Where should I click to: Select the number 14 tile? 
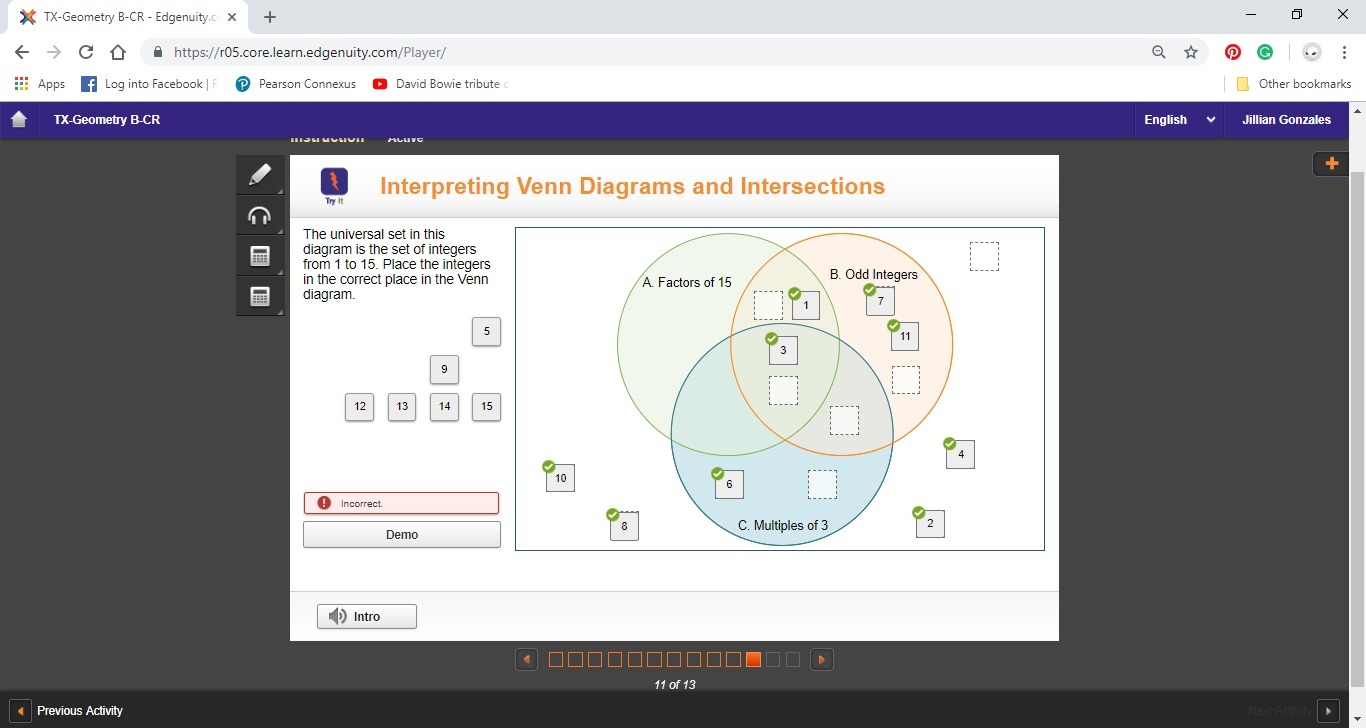(444, 407)
